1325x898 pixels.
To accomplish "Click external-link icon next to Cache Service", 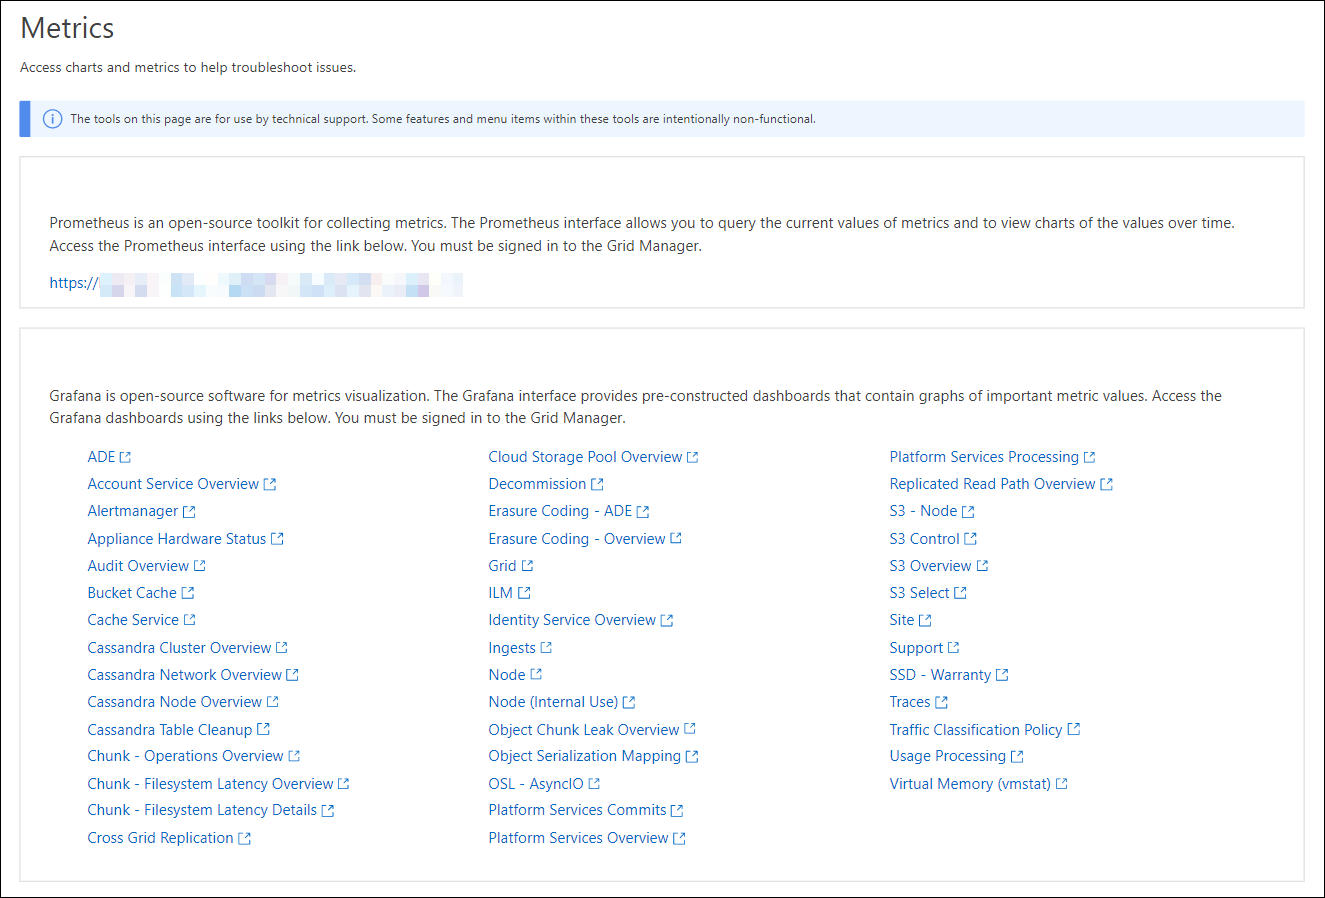I will (x=189, y=620).
